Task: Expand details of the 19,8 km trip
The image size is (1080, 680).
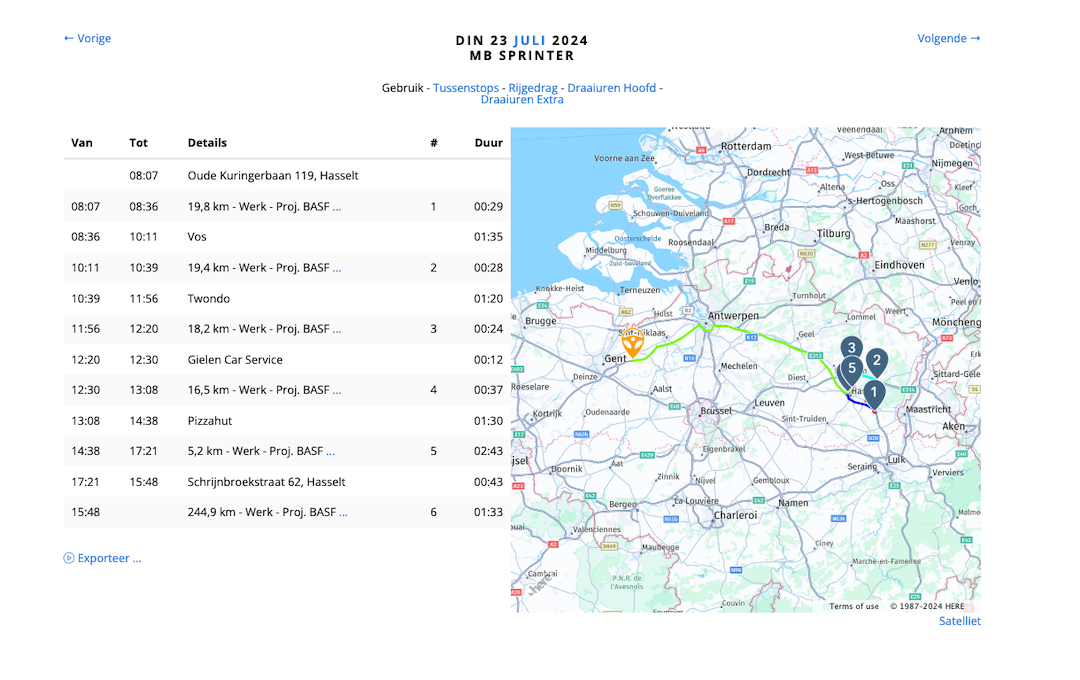Action: tap(337, 207)
